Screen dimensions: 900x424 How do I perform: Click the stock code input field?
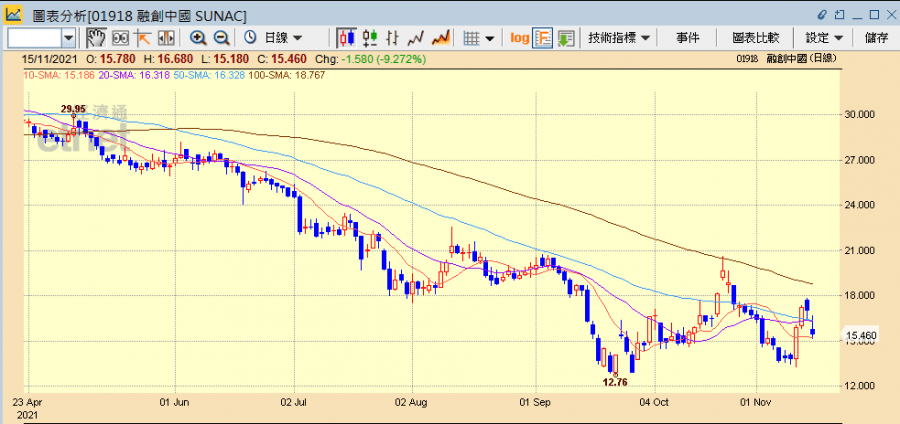pyautogui.click(x=34, y=37)
